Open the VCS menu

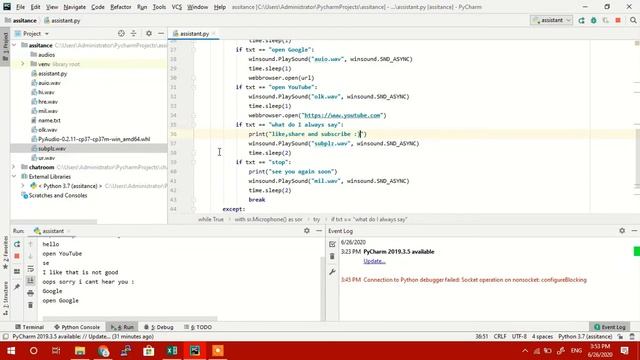pyautogui.click(x=176, y=7)
